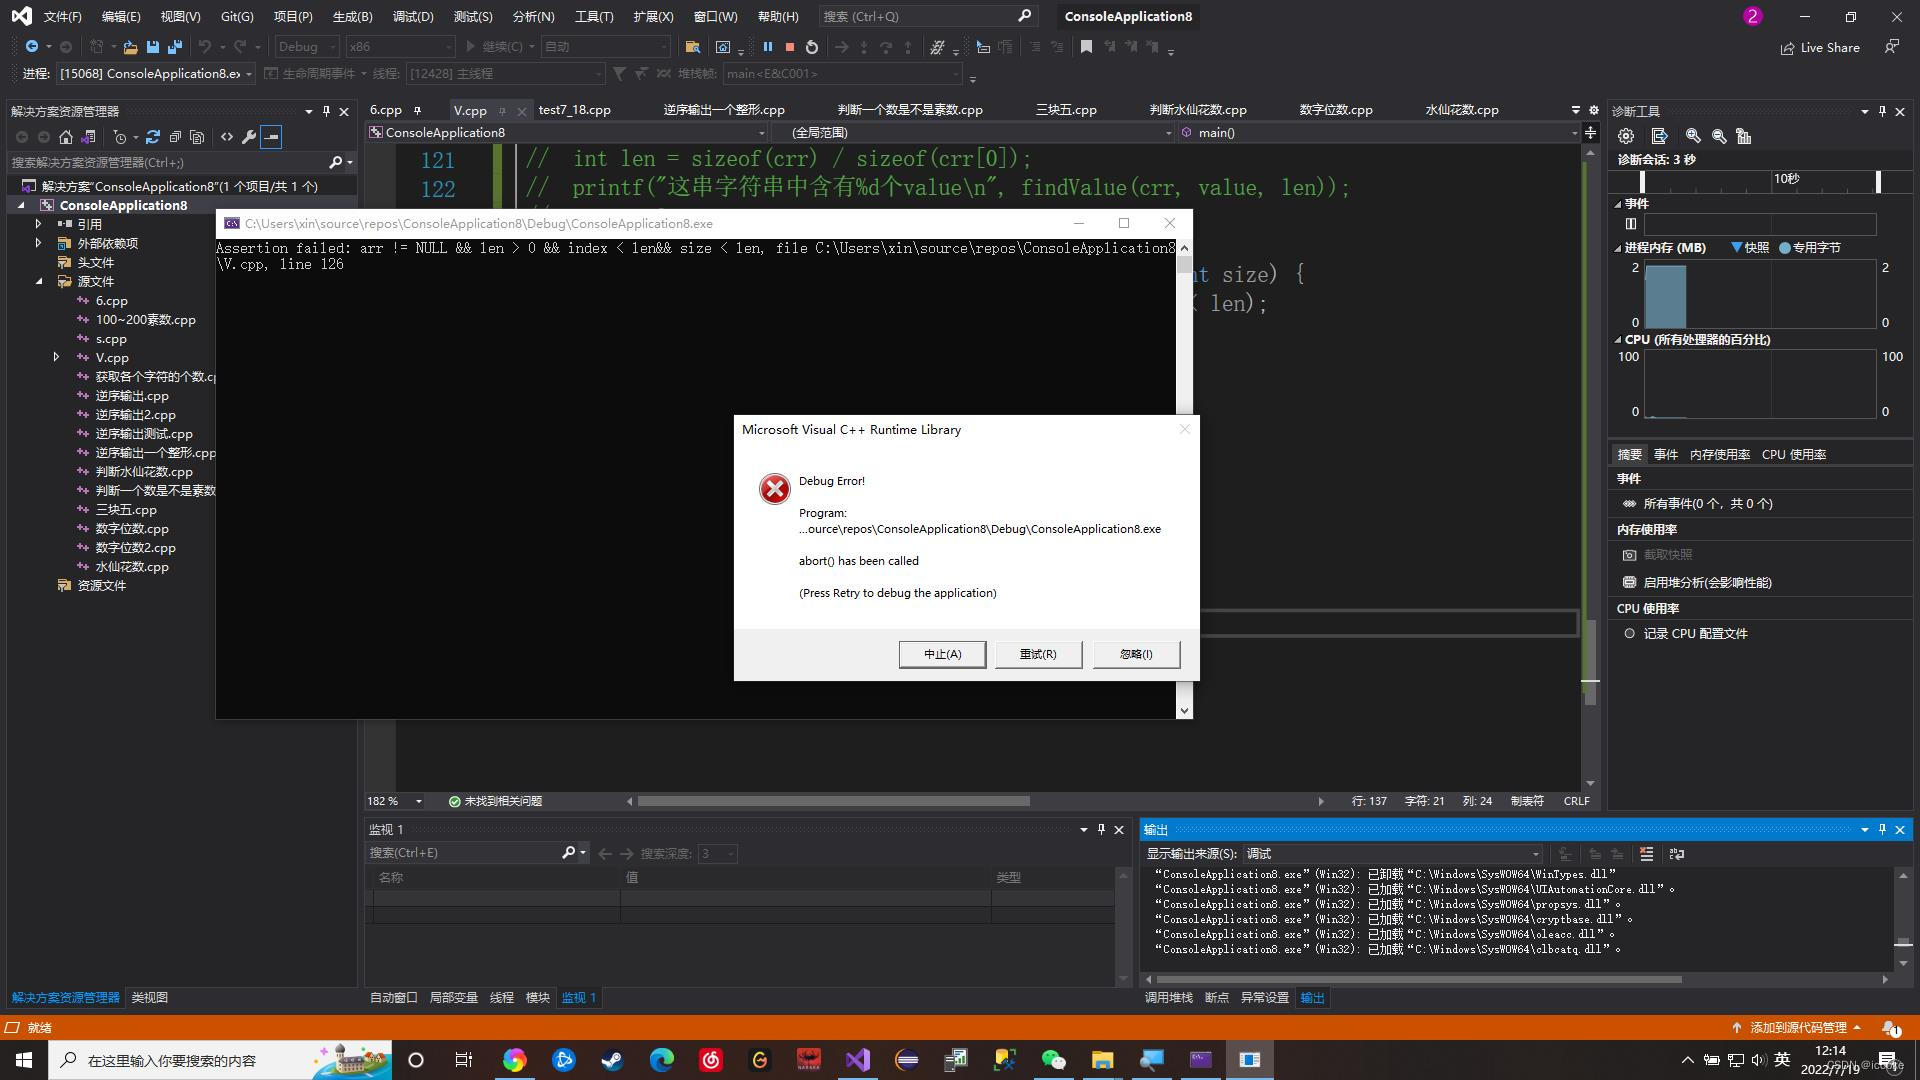The height and width of the screenshot is (1080, 1920).
Task: Pin the Watch 1 (监视 1) panel
Action: point(1101,829)
